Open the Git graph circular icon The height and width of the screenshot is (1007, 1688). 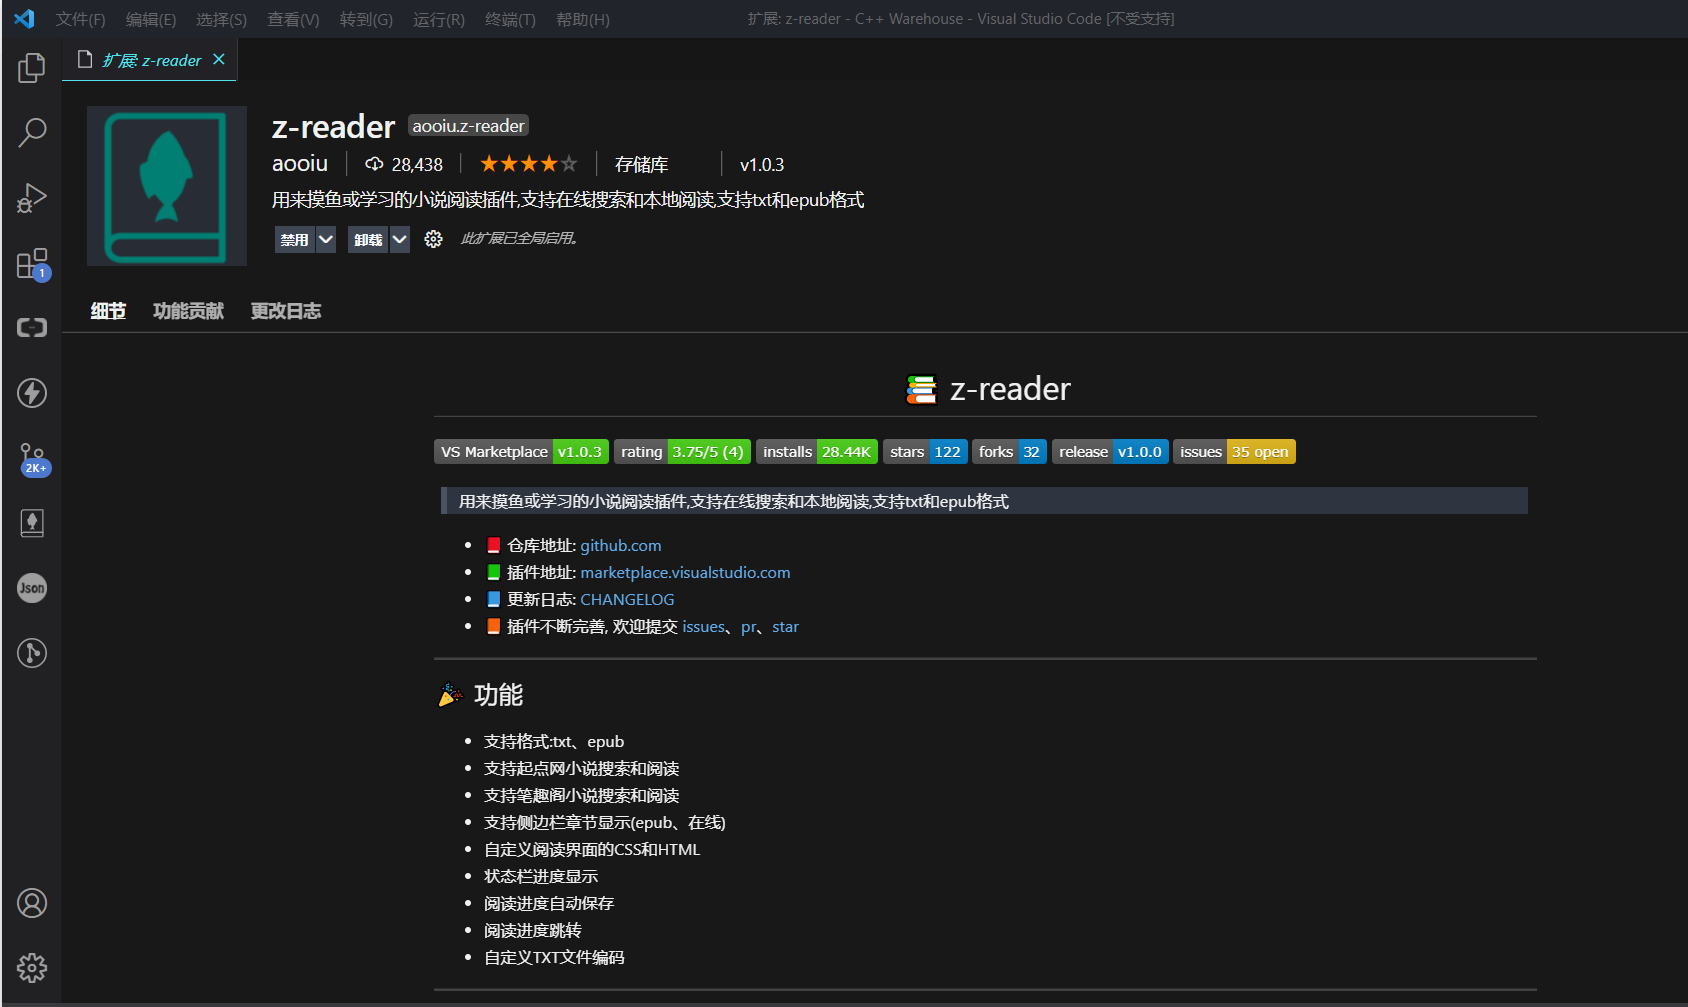pos(32,653)
